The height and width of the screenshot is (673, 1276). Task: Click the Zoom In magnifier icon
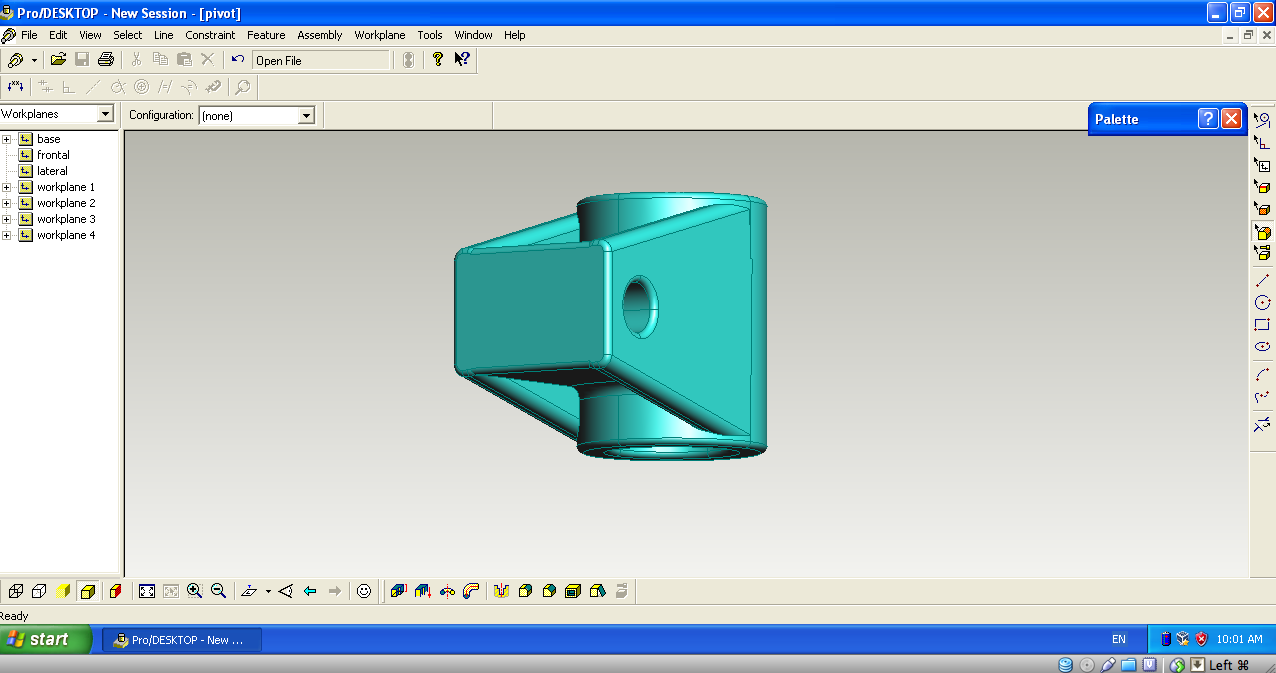195,591
